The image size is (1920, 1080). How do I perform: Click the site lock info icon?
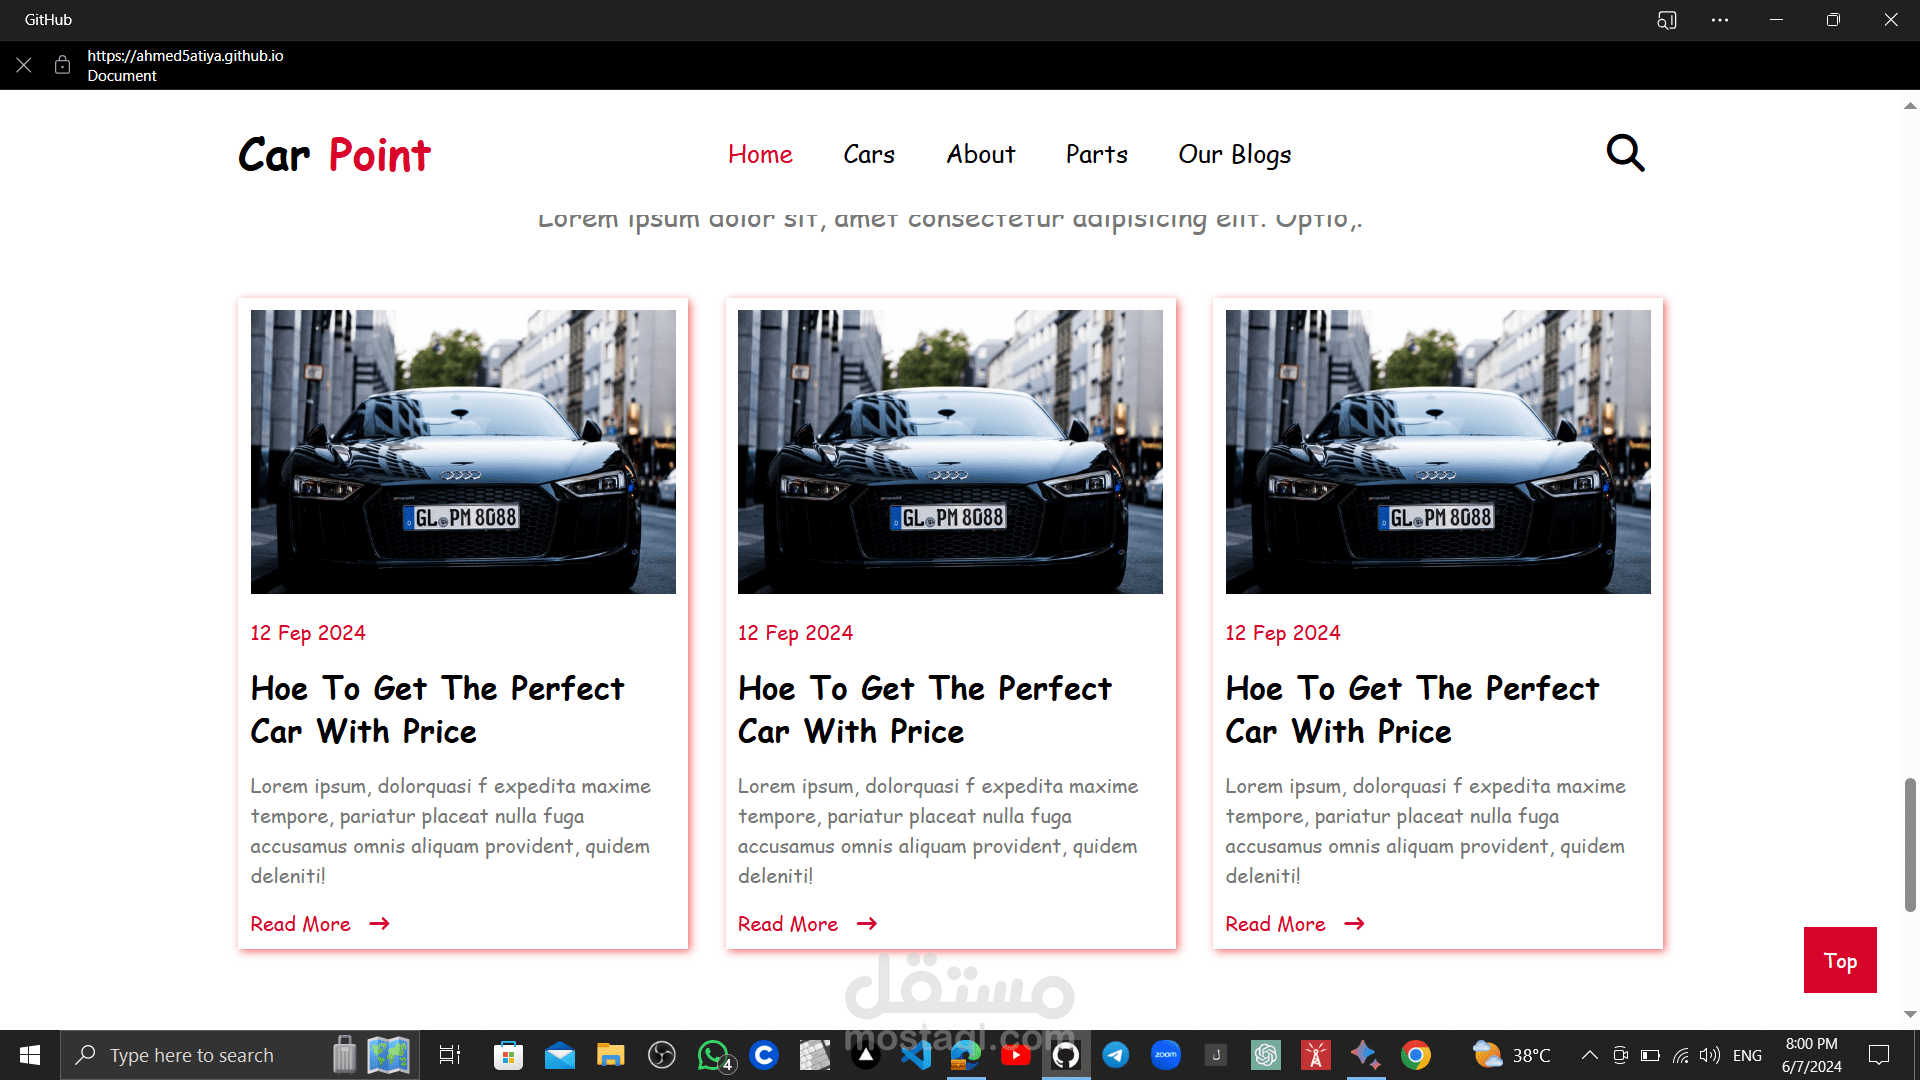[x=62, y=65]
